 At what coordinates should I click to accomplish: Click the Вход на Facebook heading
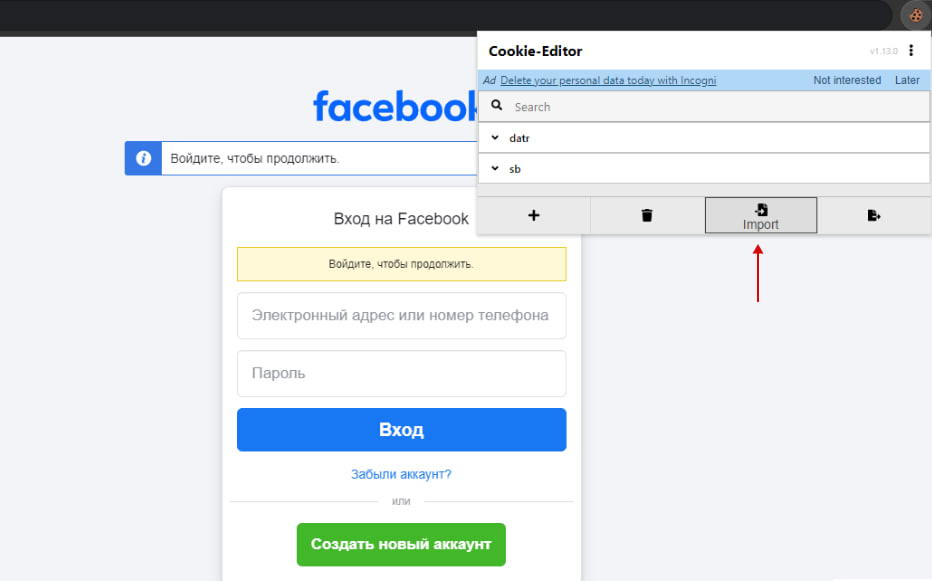pyautogui.click(x=401, y=219)
